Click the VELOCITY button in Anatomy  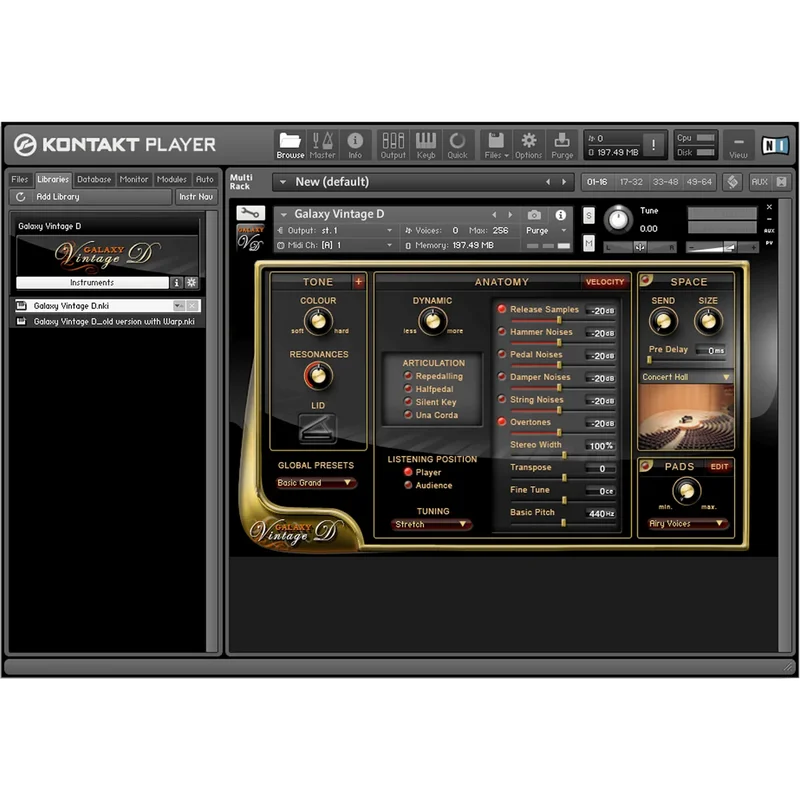click(x=605, y=282)
